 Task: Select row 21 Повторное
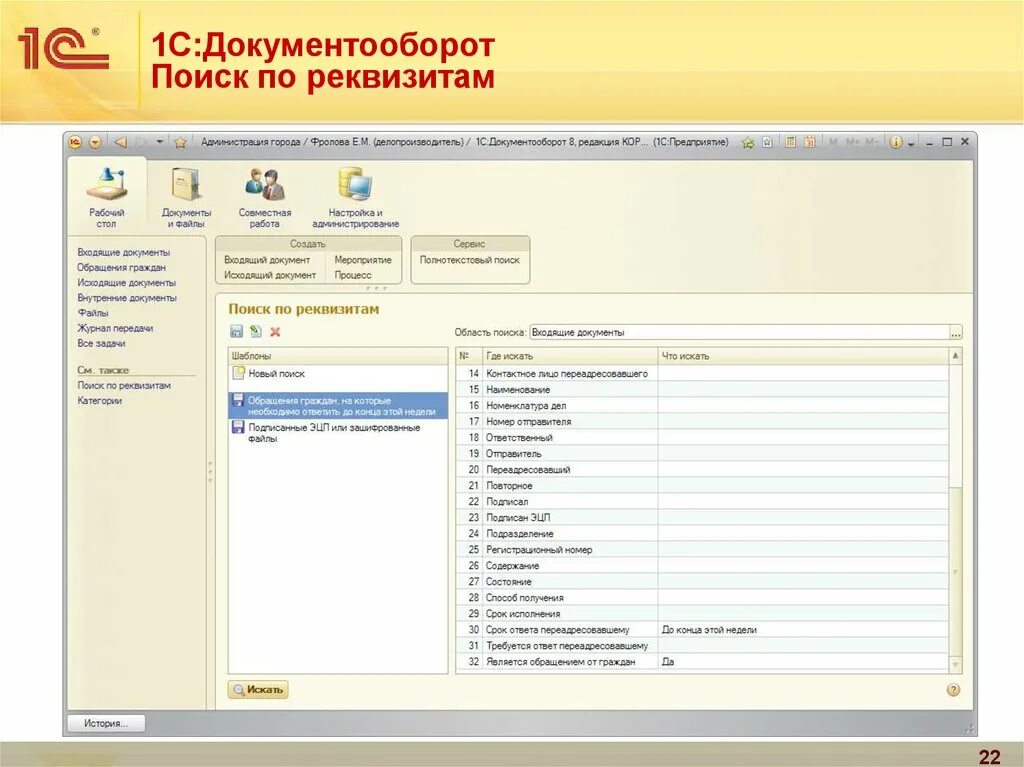[x=703, y=485]
